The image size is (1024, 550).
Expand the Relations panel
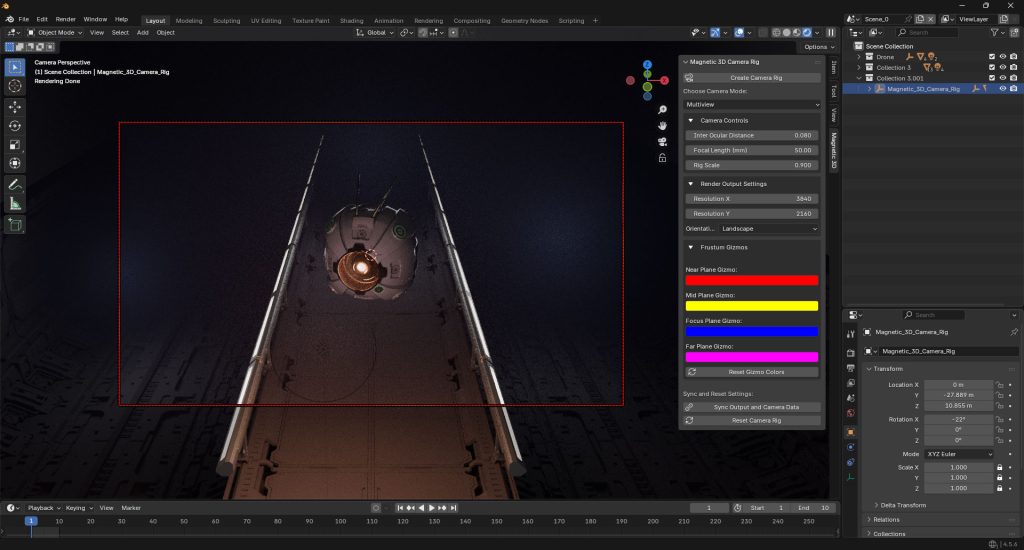click(884, 519)
